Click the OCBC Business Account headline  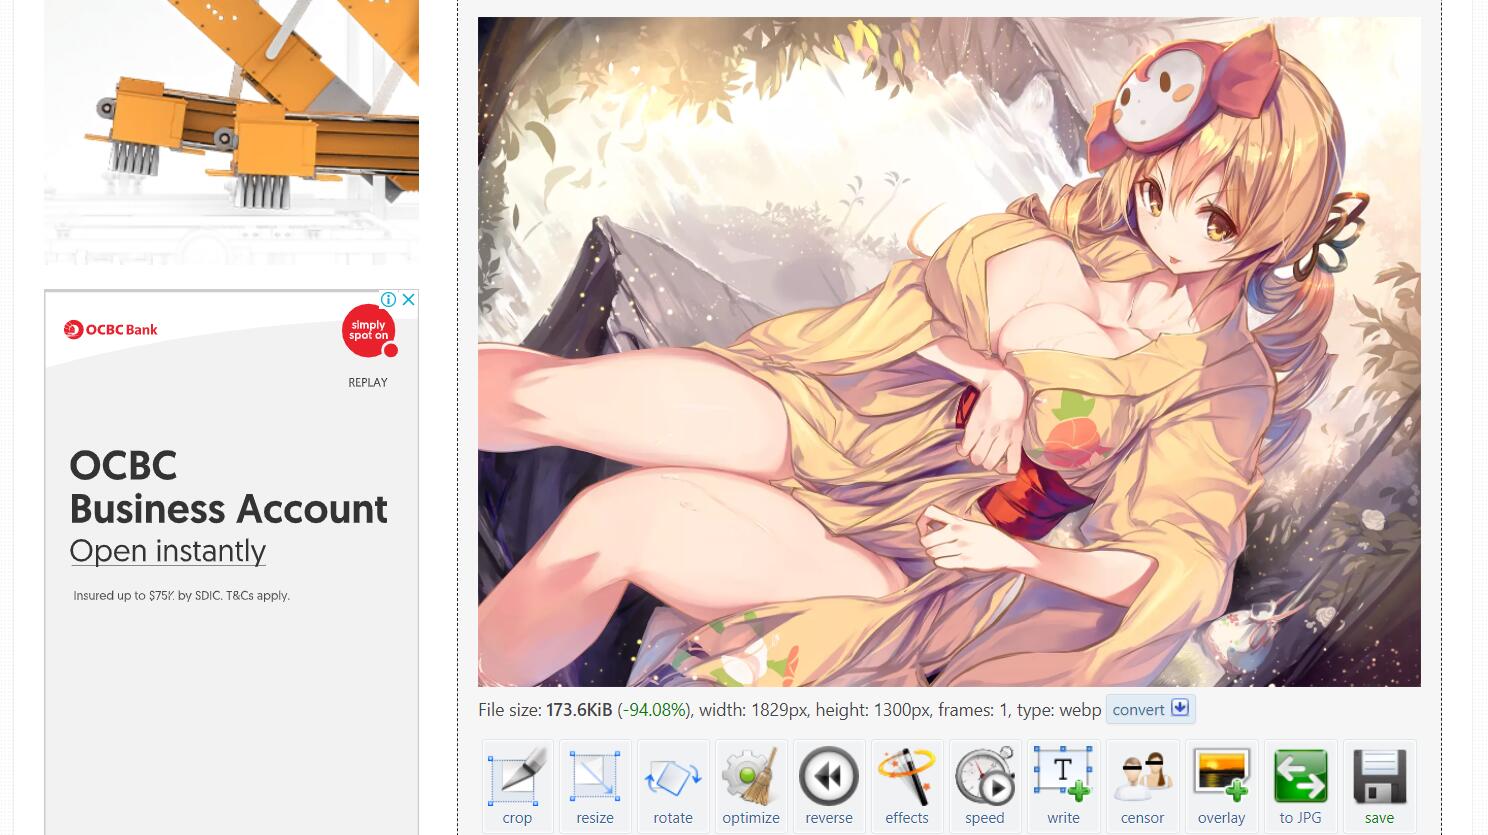click(x=228, y=487)
